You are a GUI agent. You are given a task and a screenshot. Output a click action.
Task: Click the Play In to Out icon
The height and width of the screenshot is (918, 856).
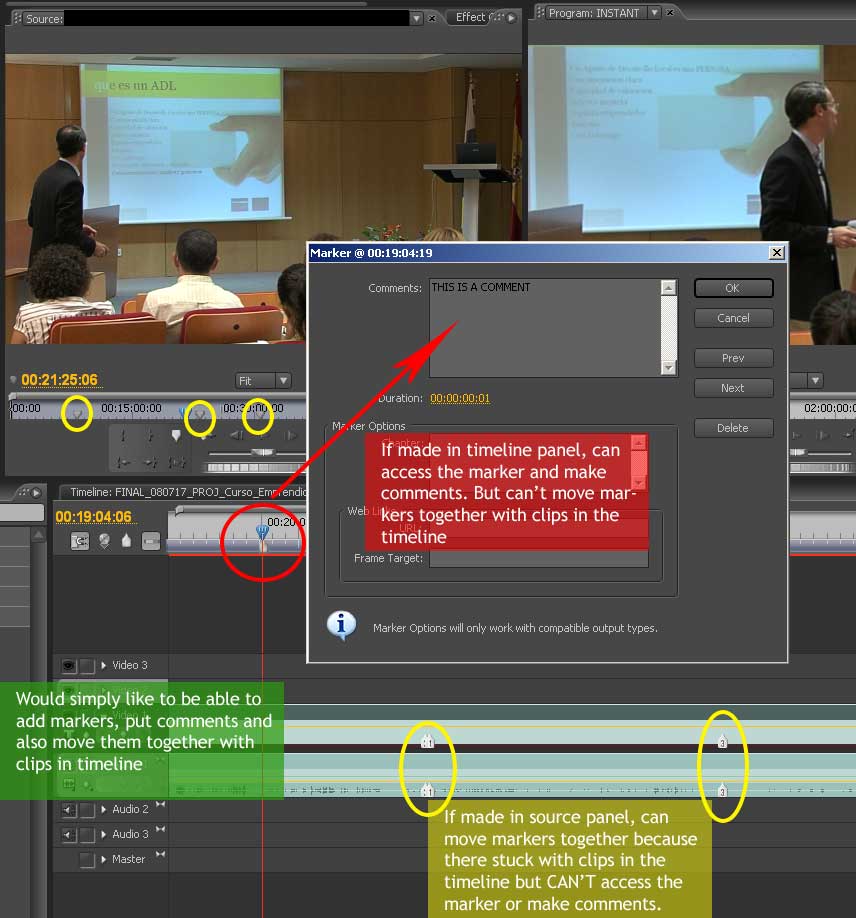pos(177,463)
